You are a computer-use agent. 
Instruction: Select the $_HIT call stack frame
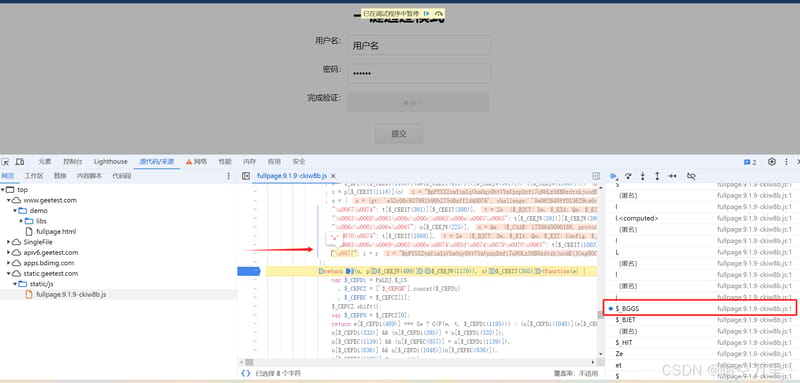tap(700, 343)
